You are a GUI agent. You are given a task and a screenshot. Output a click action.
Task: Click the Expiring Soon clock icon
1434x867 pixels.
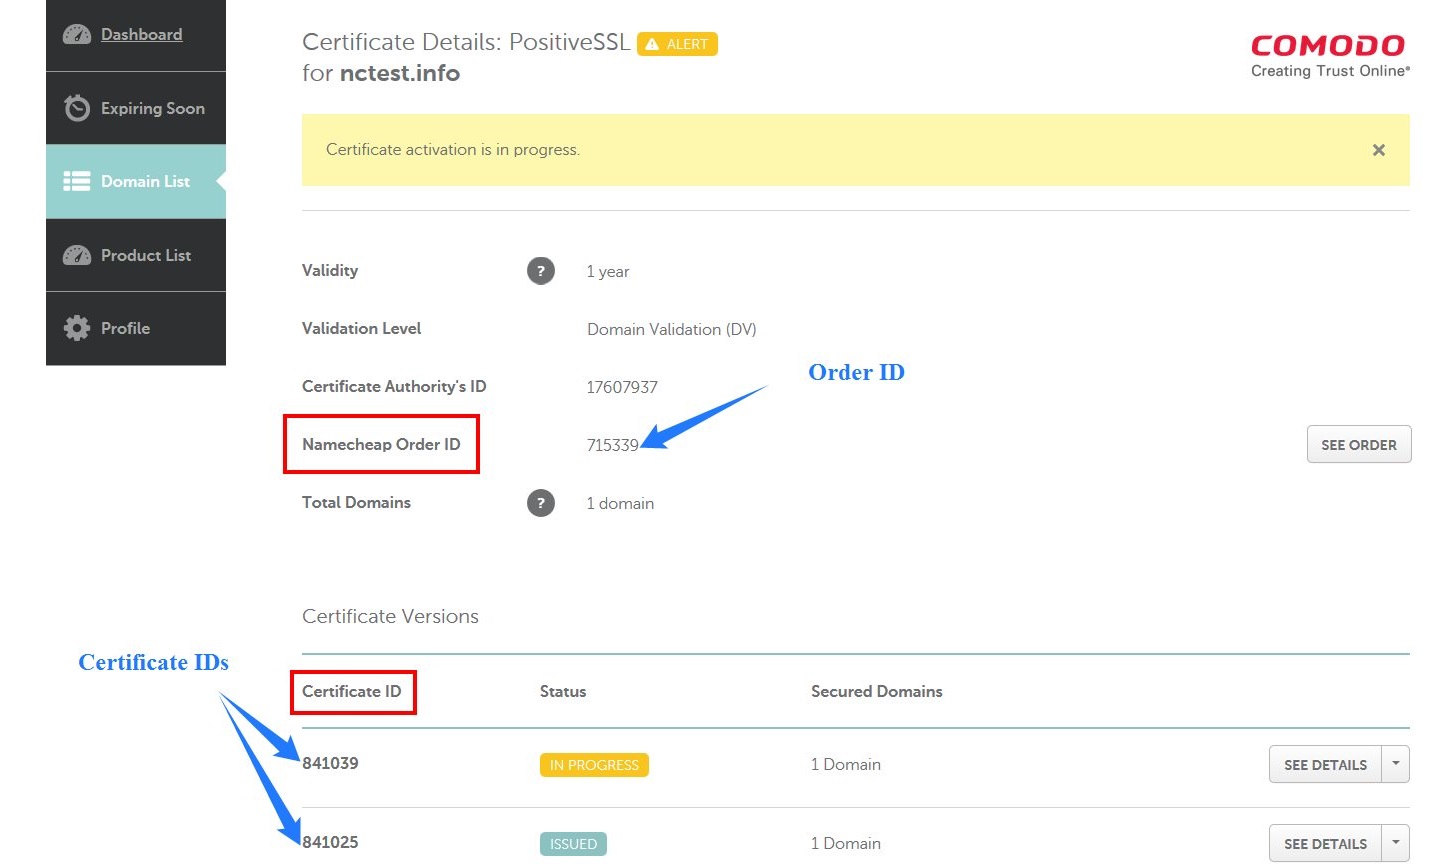pos(77,108)
